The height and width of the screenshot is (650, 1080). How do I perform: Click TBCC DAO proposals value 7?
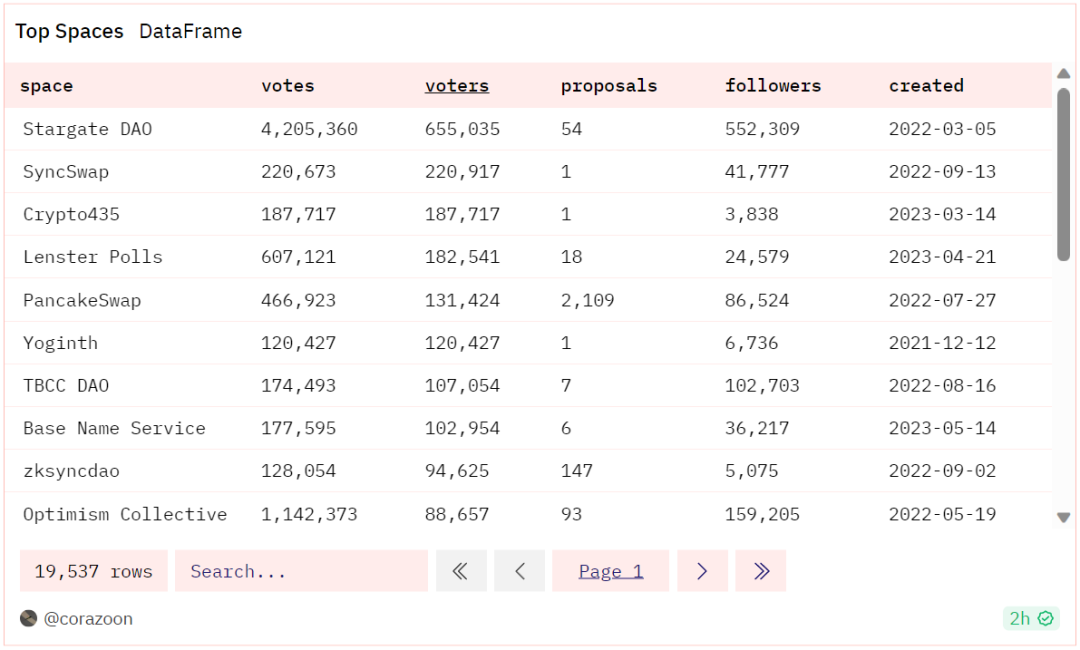(566, 386)
